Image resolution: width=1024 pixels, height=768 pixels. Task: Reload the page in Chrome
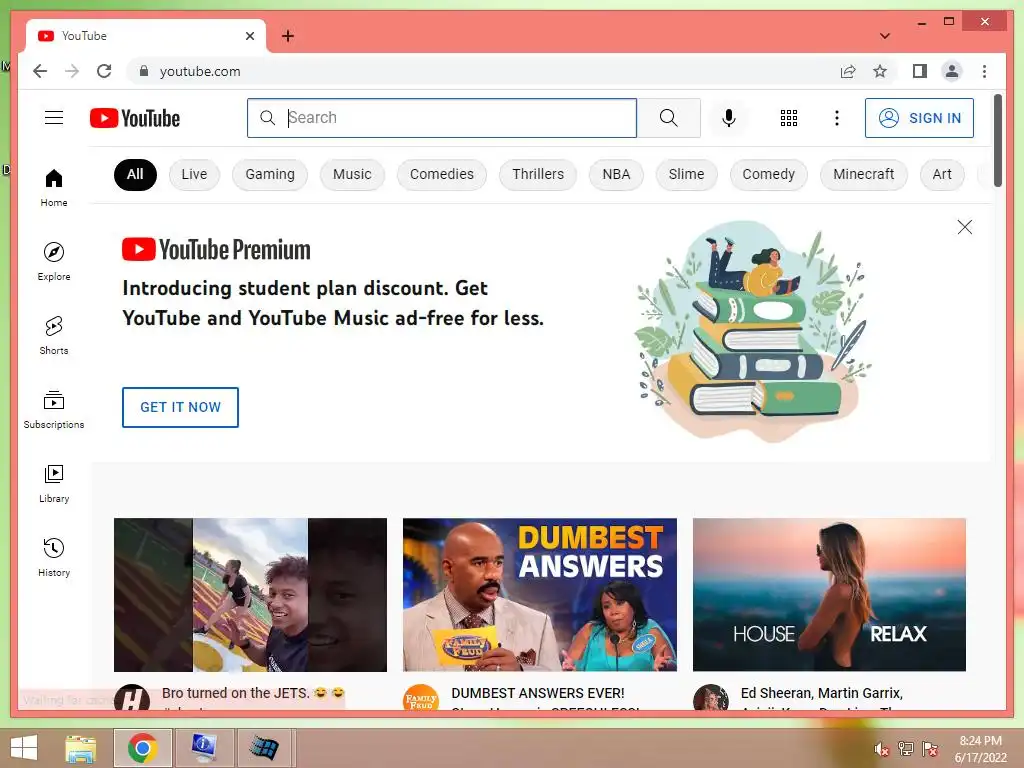(x=104, y=71)
